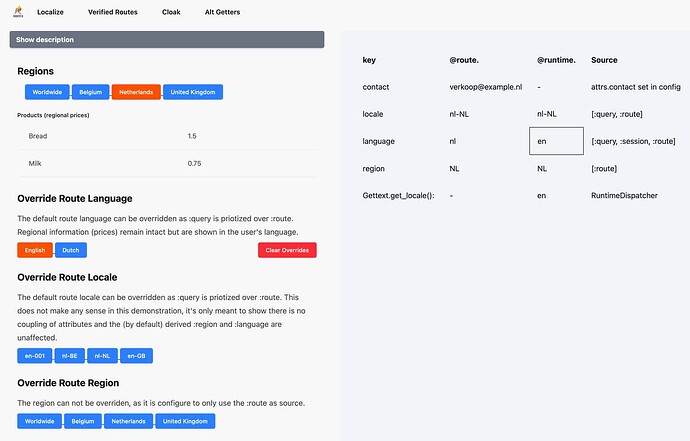The width and height of the screenshot is (690, 441).
Task: Toggle the English language override
Action: 34,250
